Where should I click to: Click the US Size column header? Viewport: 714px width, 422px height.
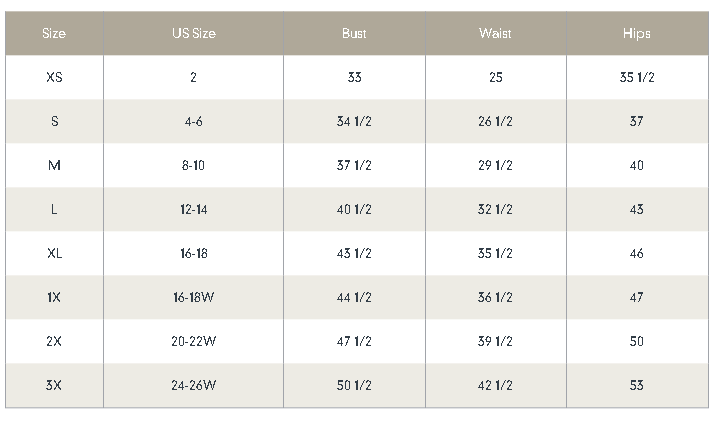click(193, 33)
